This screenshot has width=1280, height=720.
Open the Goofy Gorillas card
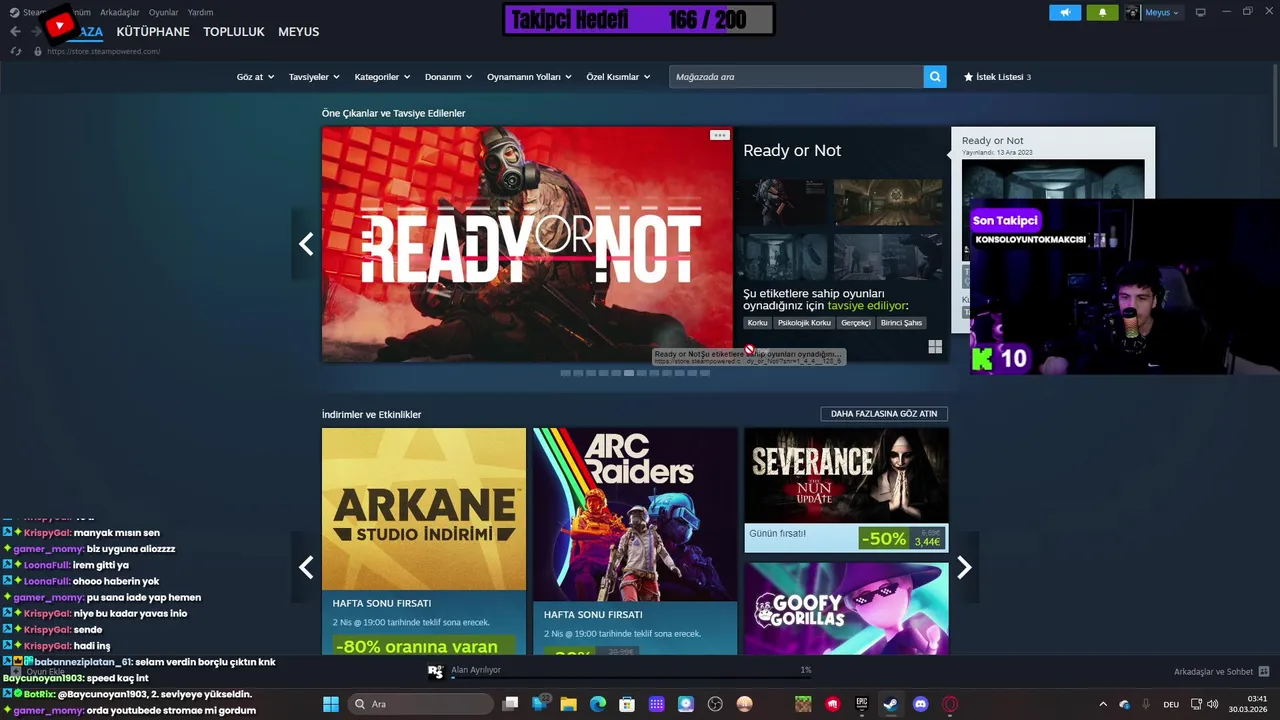846,608
